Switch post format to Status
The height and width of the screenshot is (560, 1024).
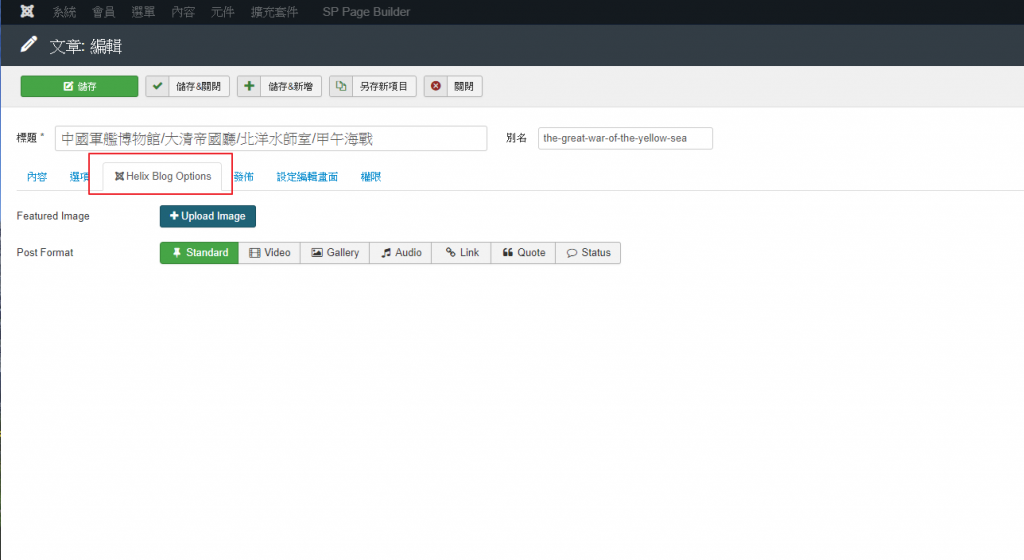coord(588,253)
